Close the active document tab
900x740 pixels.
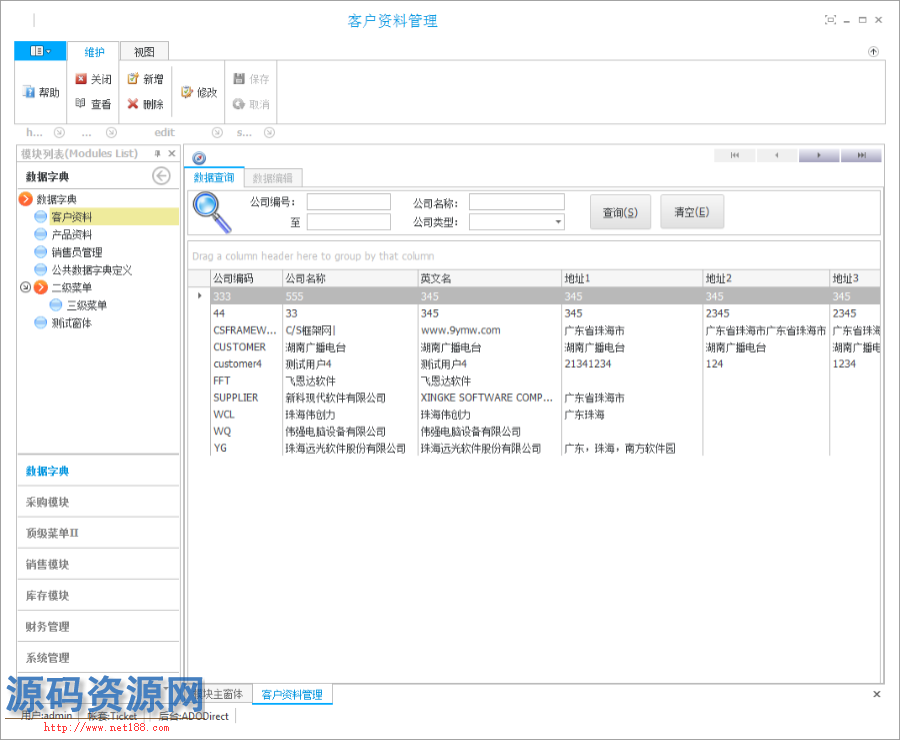[x=876, y=694]
